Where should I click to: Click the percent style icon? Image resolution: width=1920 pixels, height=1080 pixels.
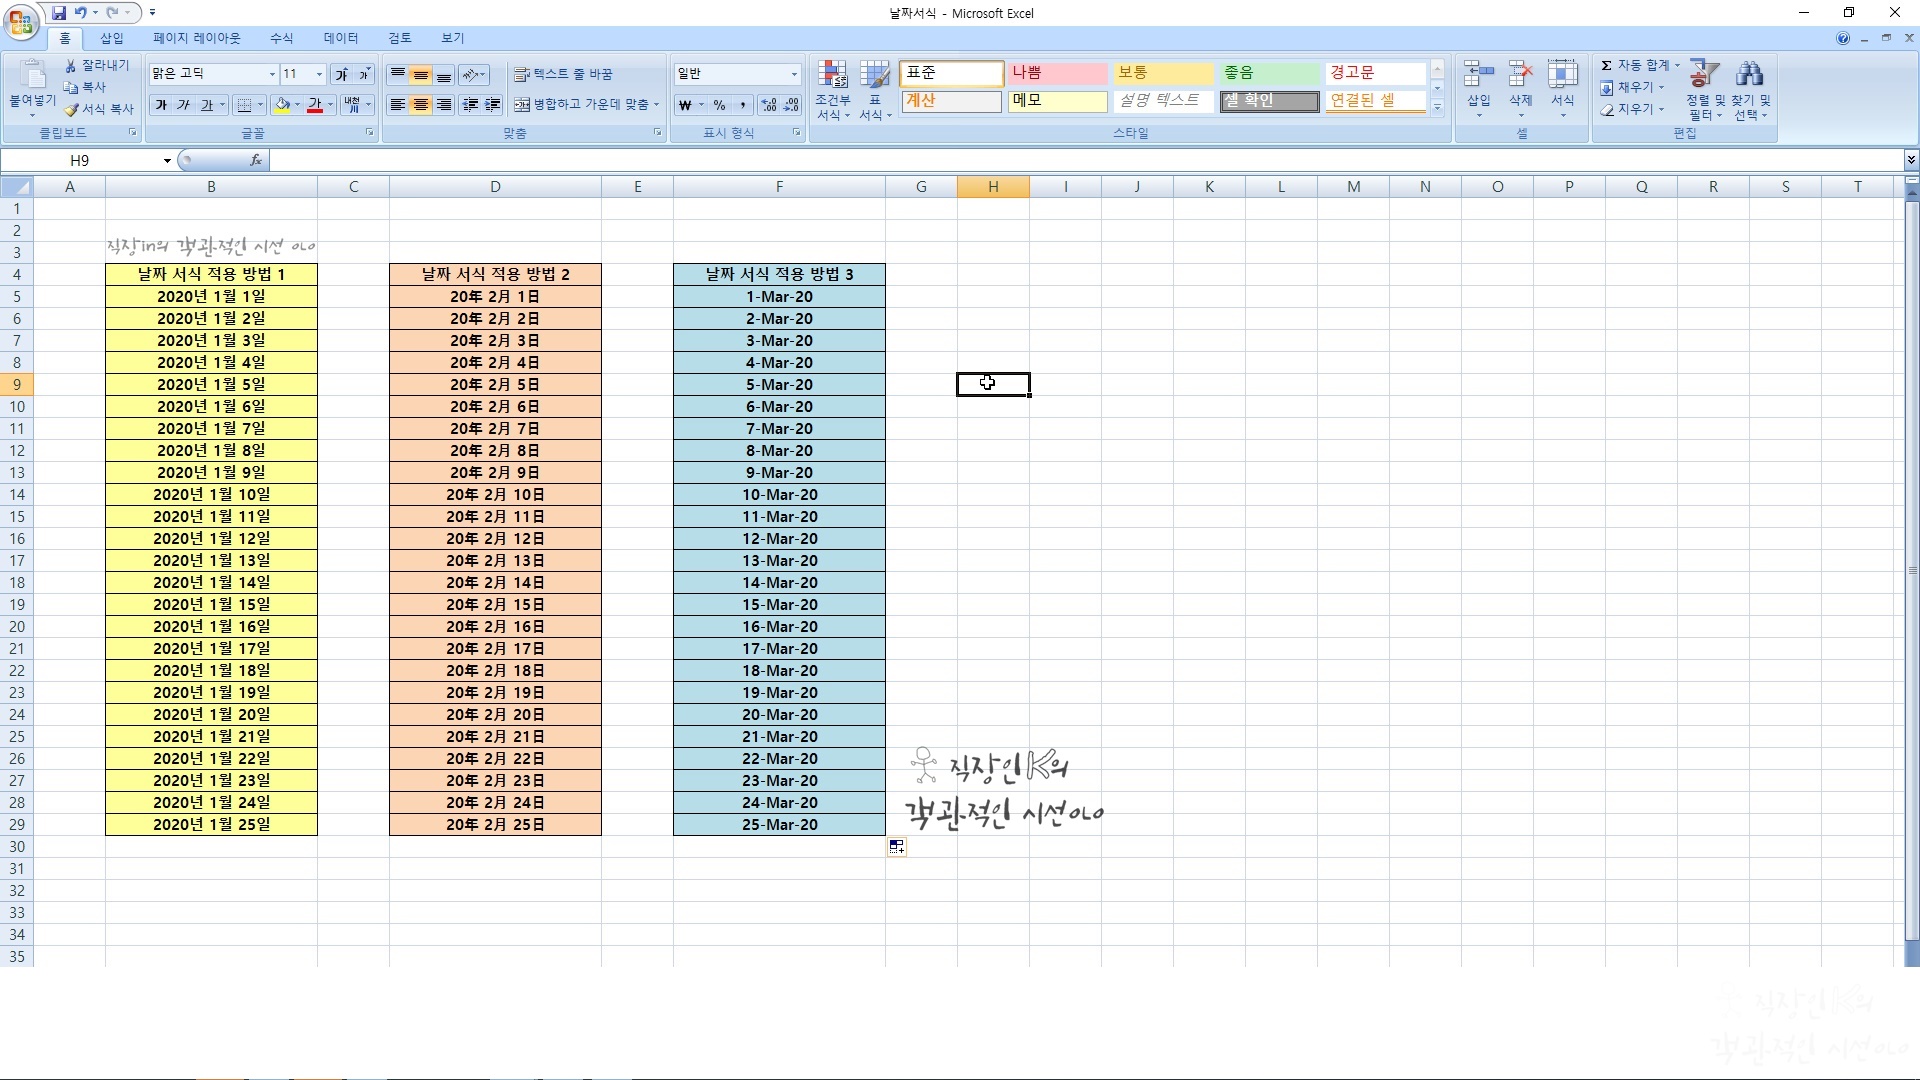[x=719, y=105]
